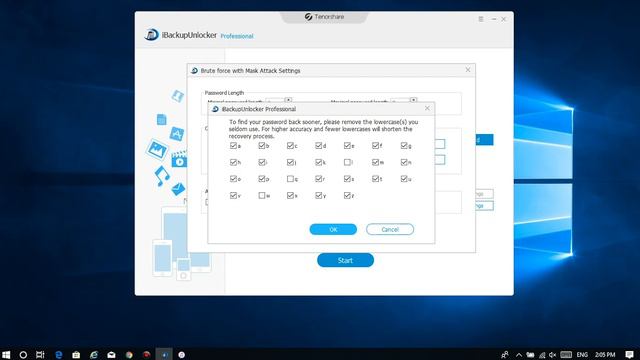The height and width of the screenshot is (360, 640).
Task: Uncheck the lowercase letter g checkbox
Action: click(404, 145)
